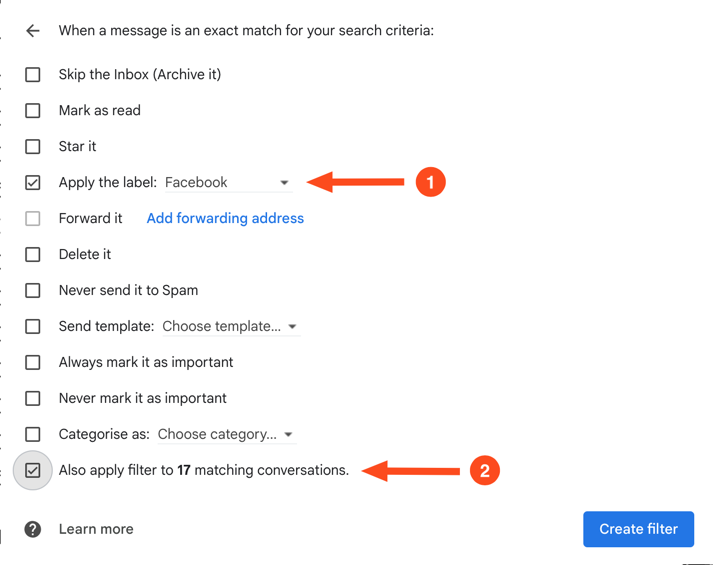The width and height of the screenshot is (713, 565).
Task: Expand the Choose template dropdown
Action: [231, 326]
